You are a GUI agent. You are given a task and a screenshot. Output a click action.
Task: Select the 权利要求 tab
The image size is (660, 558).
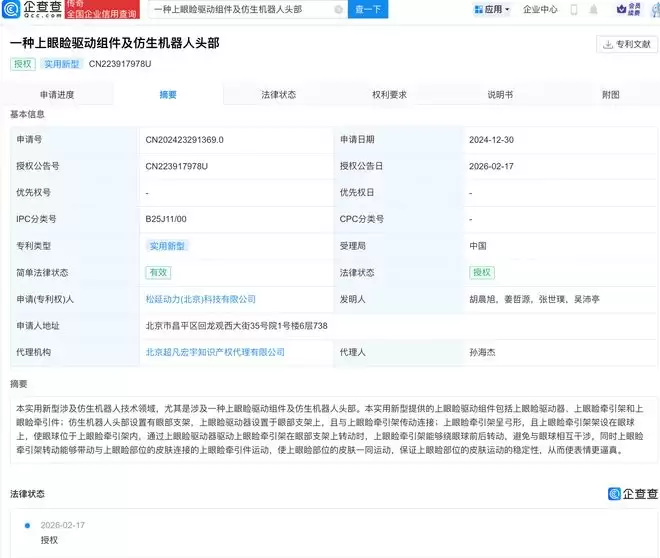coord(389,95)
